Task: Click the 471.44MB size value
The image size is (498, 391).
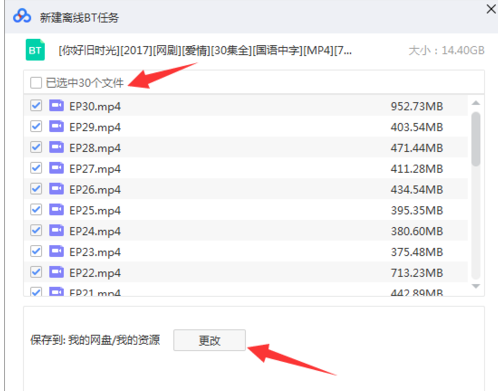Action: 417,148
